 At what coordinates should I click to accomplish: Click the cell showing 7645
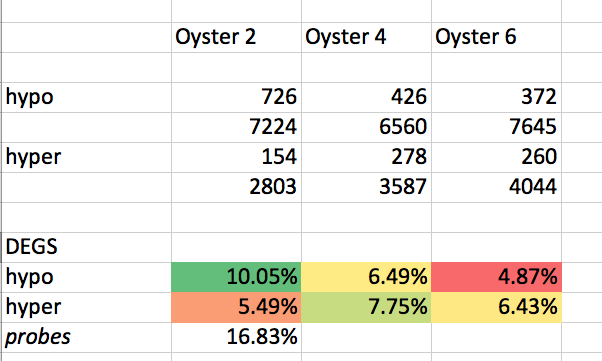coord(496,127)
